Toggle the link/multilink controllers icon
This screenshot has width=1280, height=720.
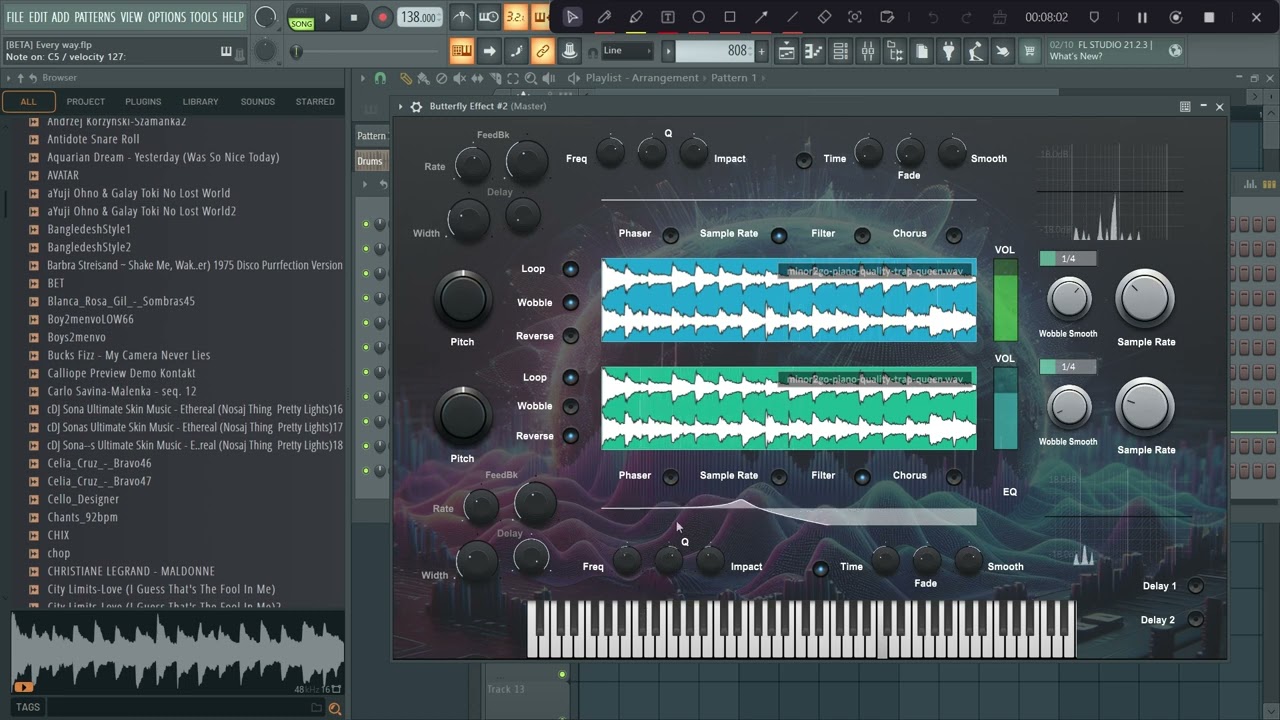pyautogui.click(x=542, y=51)
